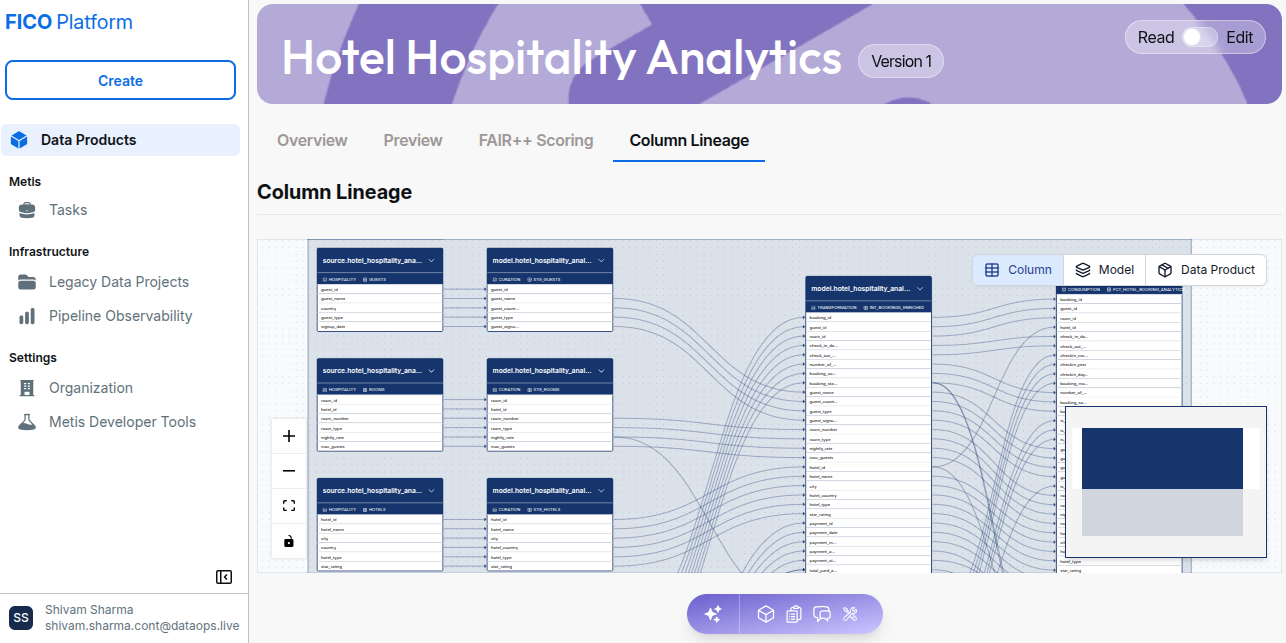Select checkin_year column in the consumption node

coord(1120,365)
